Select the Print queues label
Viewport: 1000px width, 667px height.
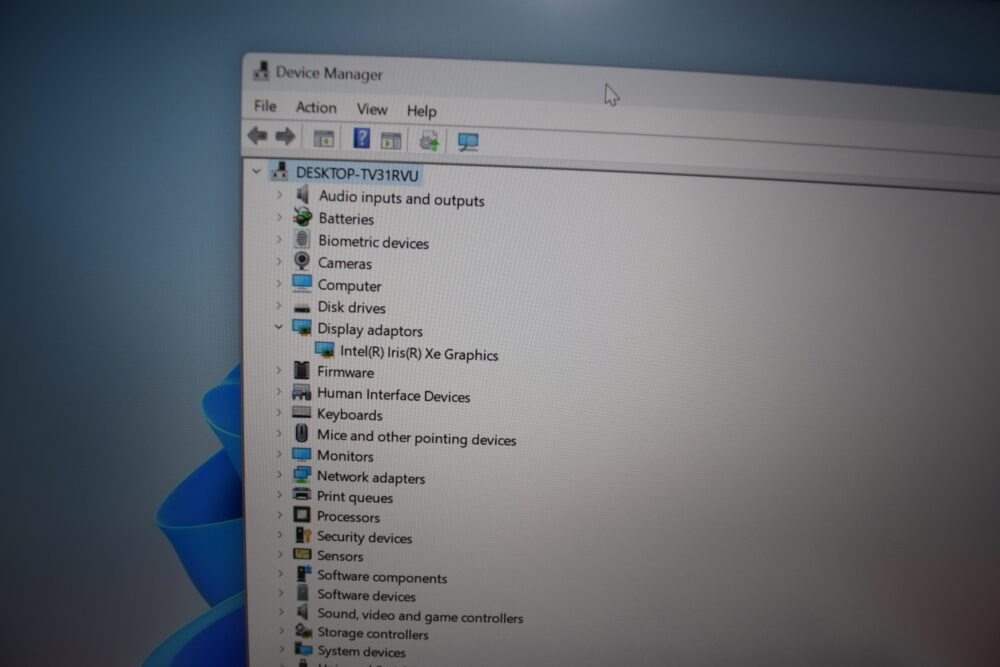point(355,497)
